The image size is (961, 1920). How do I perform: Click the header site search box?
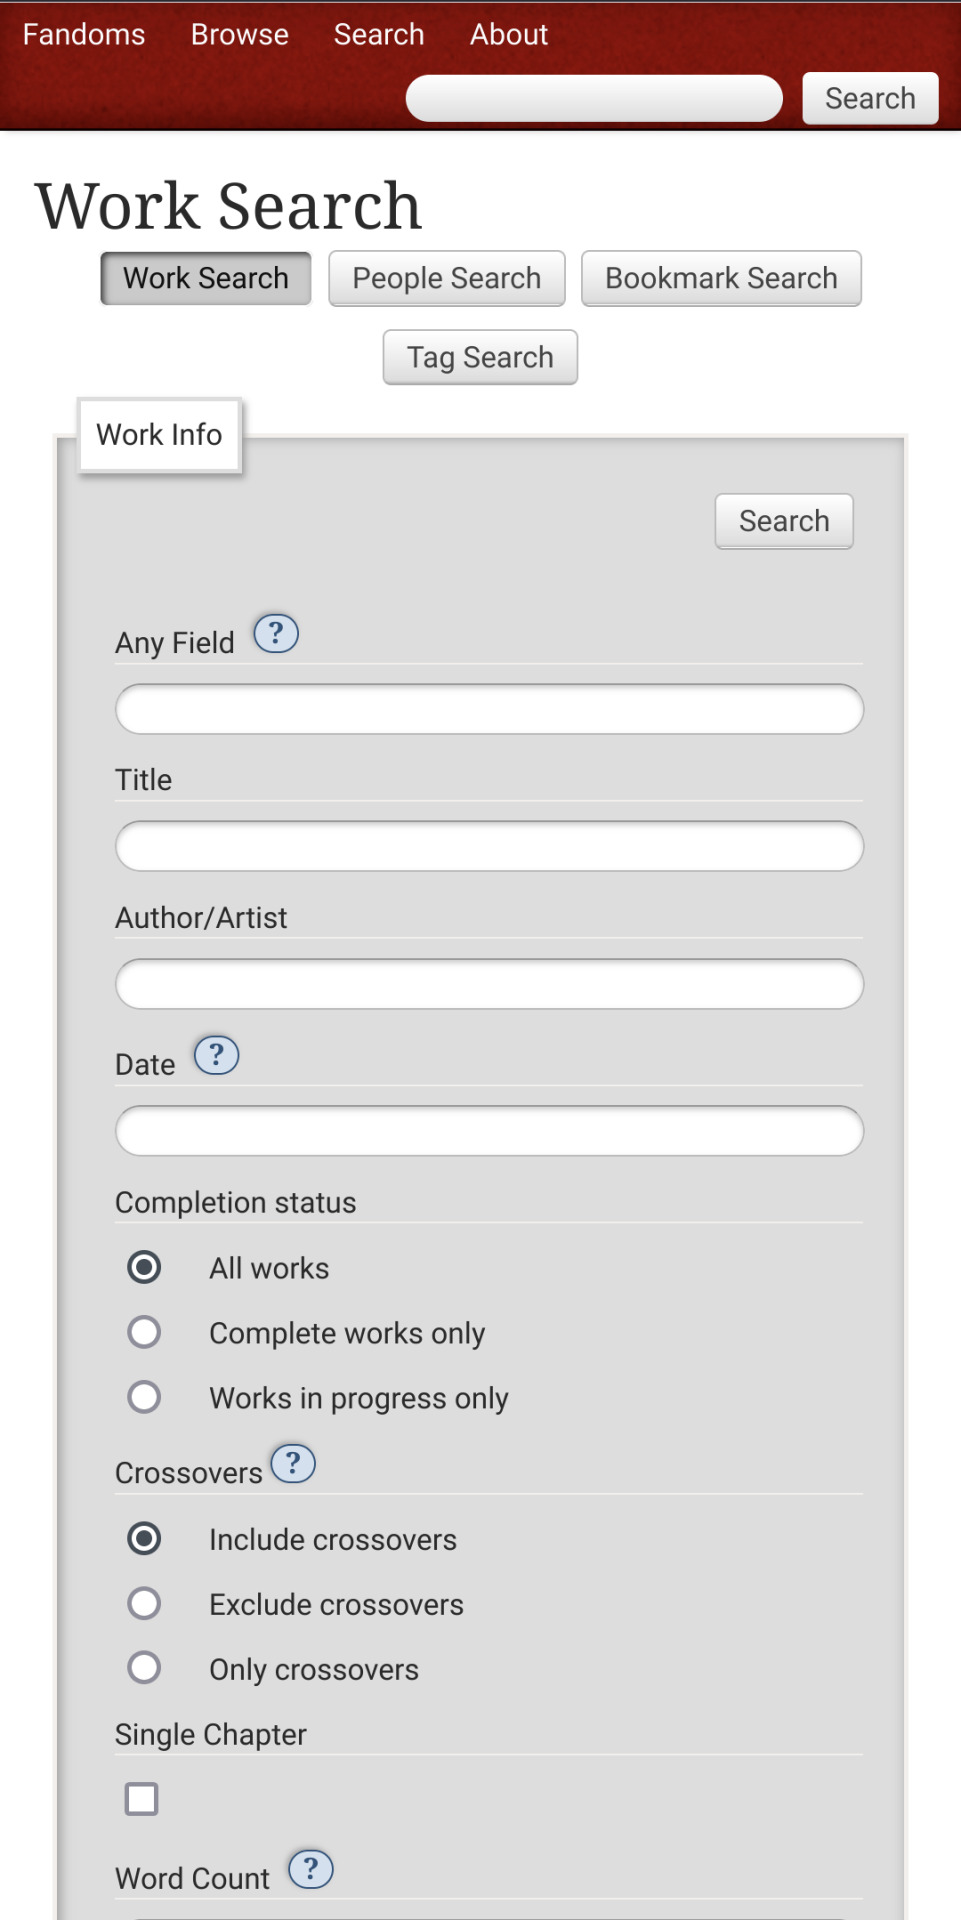pyautogui.click(x=594, y=98)
